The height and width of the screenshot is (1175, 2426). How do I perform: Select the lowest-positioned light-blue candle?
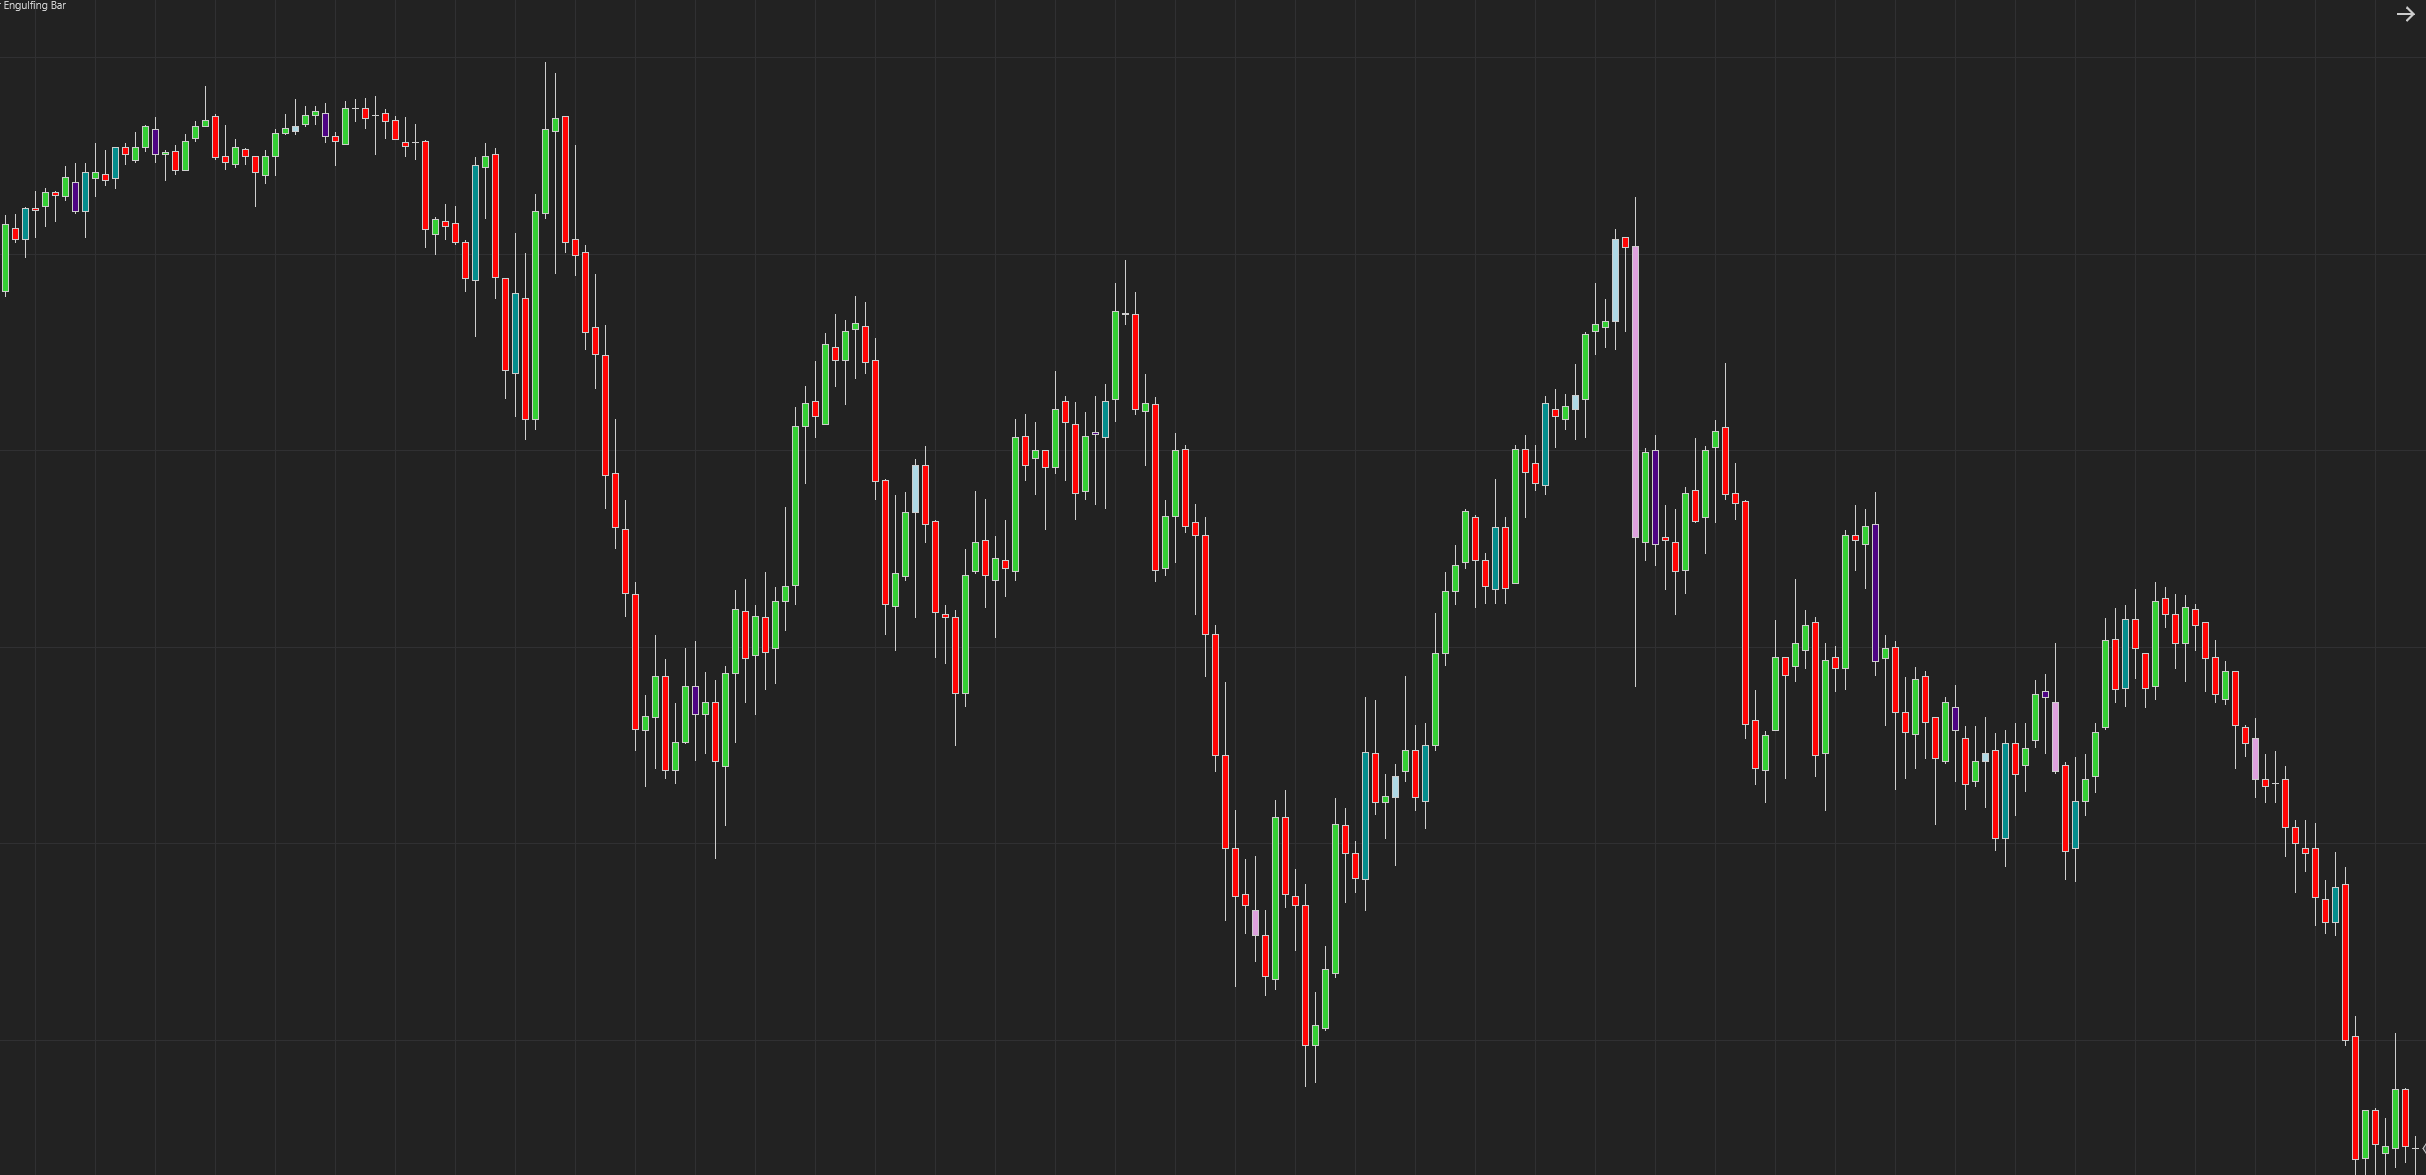click(x=1395, y=786)
